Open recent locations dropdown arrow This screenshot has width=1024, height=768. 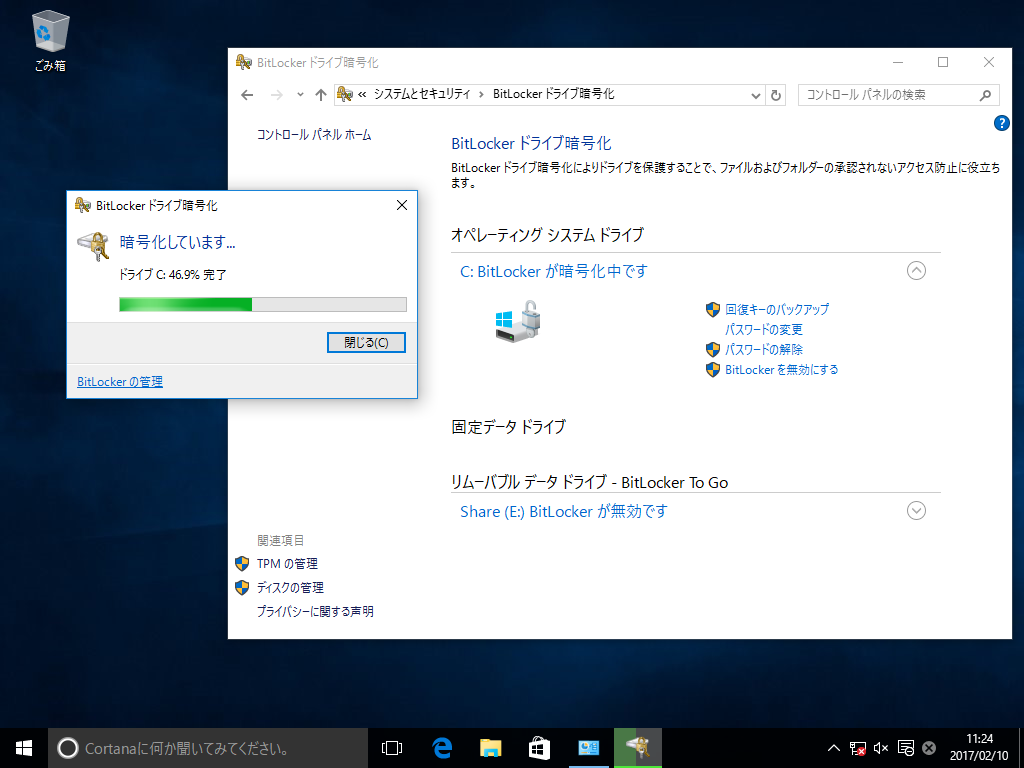click(x=300, y=95)
